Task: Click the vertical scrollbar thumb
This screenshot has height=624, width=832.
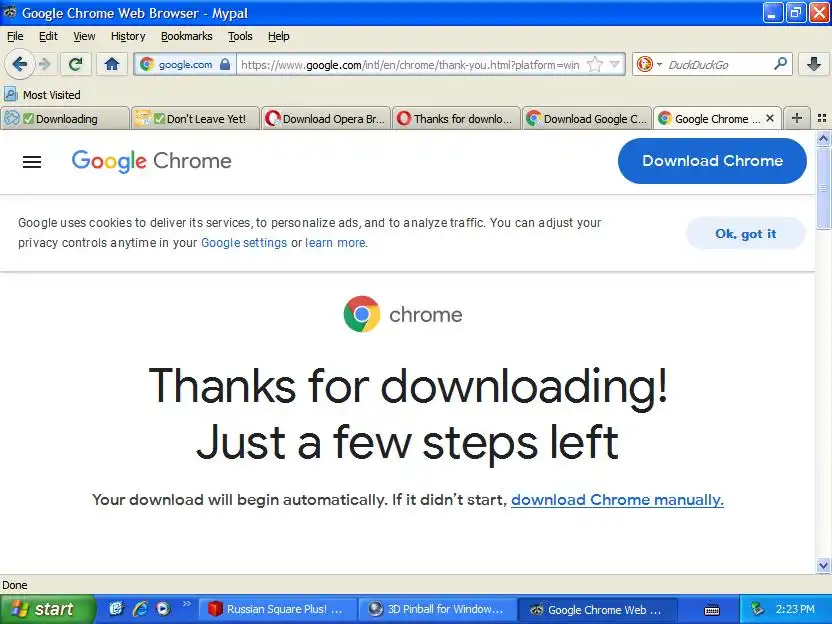Action: point(823,188)
